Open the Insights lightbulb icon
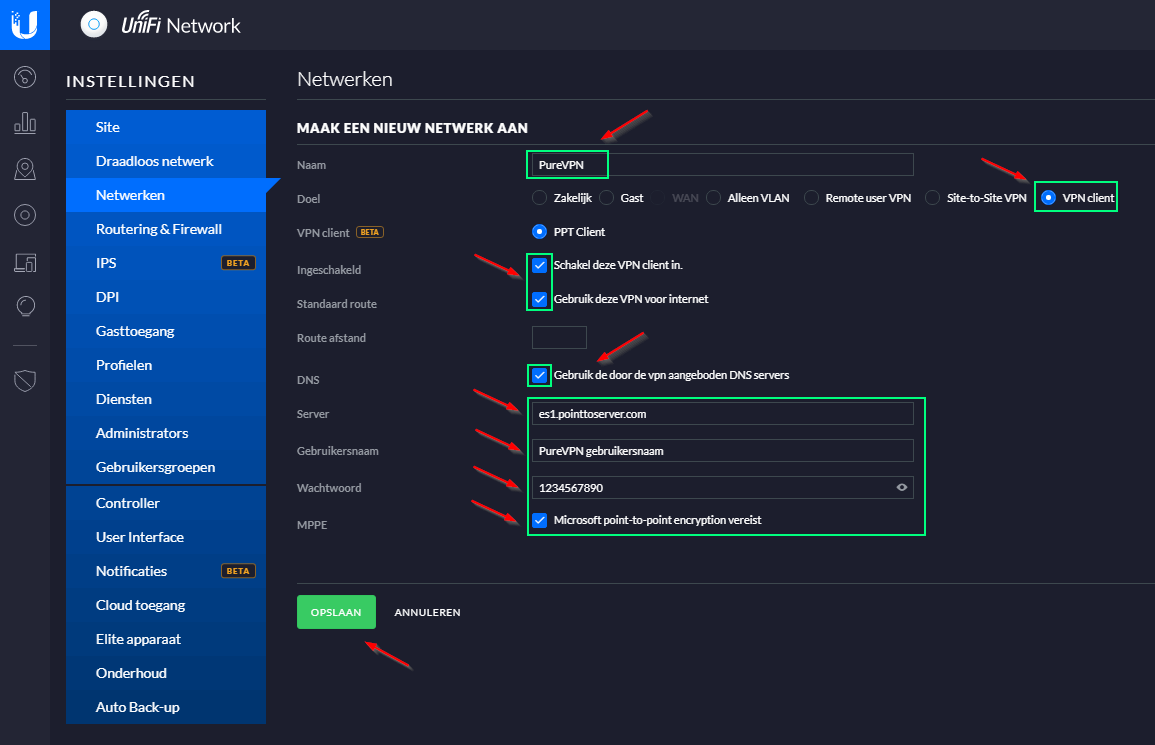This screenshot has width=1155, height=745. (25, 307)
